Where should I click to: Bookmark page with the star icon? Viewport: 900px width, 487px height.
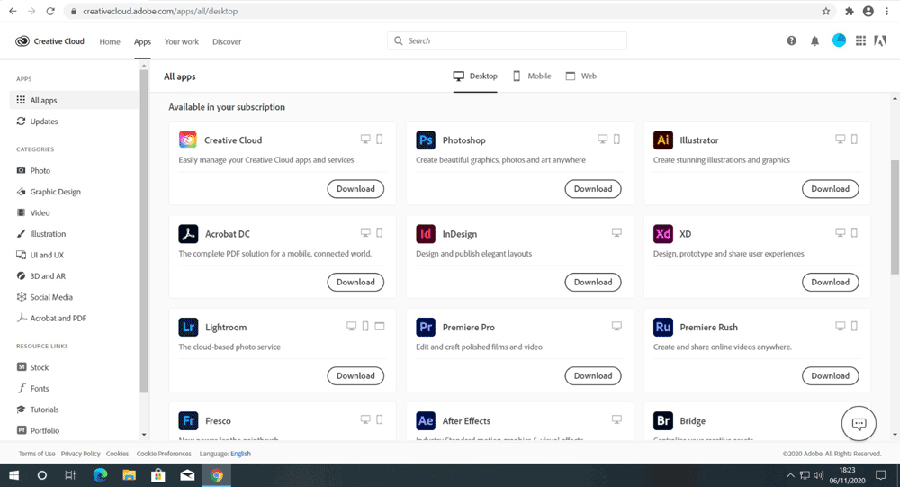tap(826, 11)
